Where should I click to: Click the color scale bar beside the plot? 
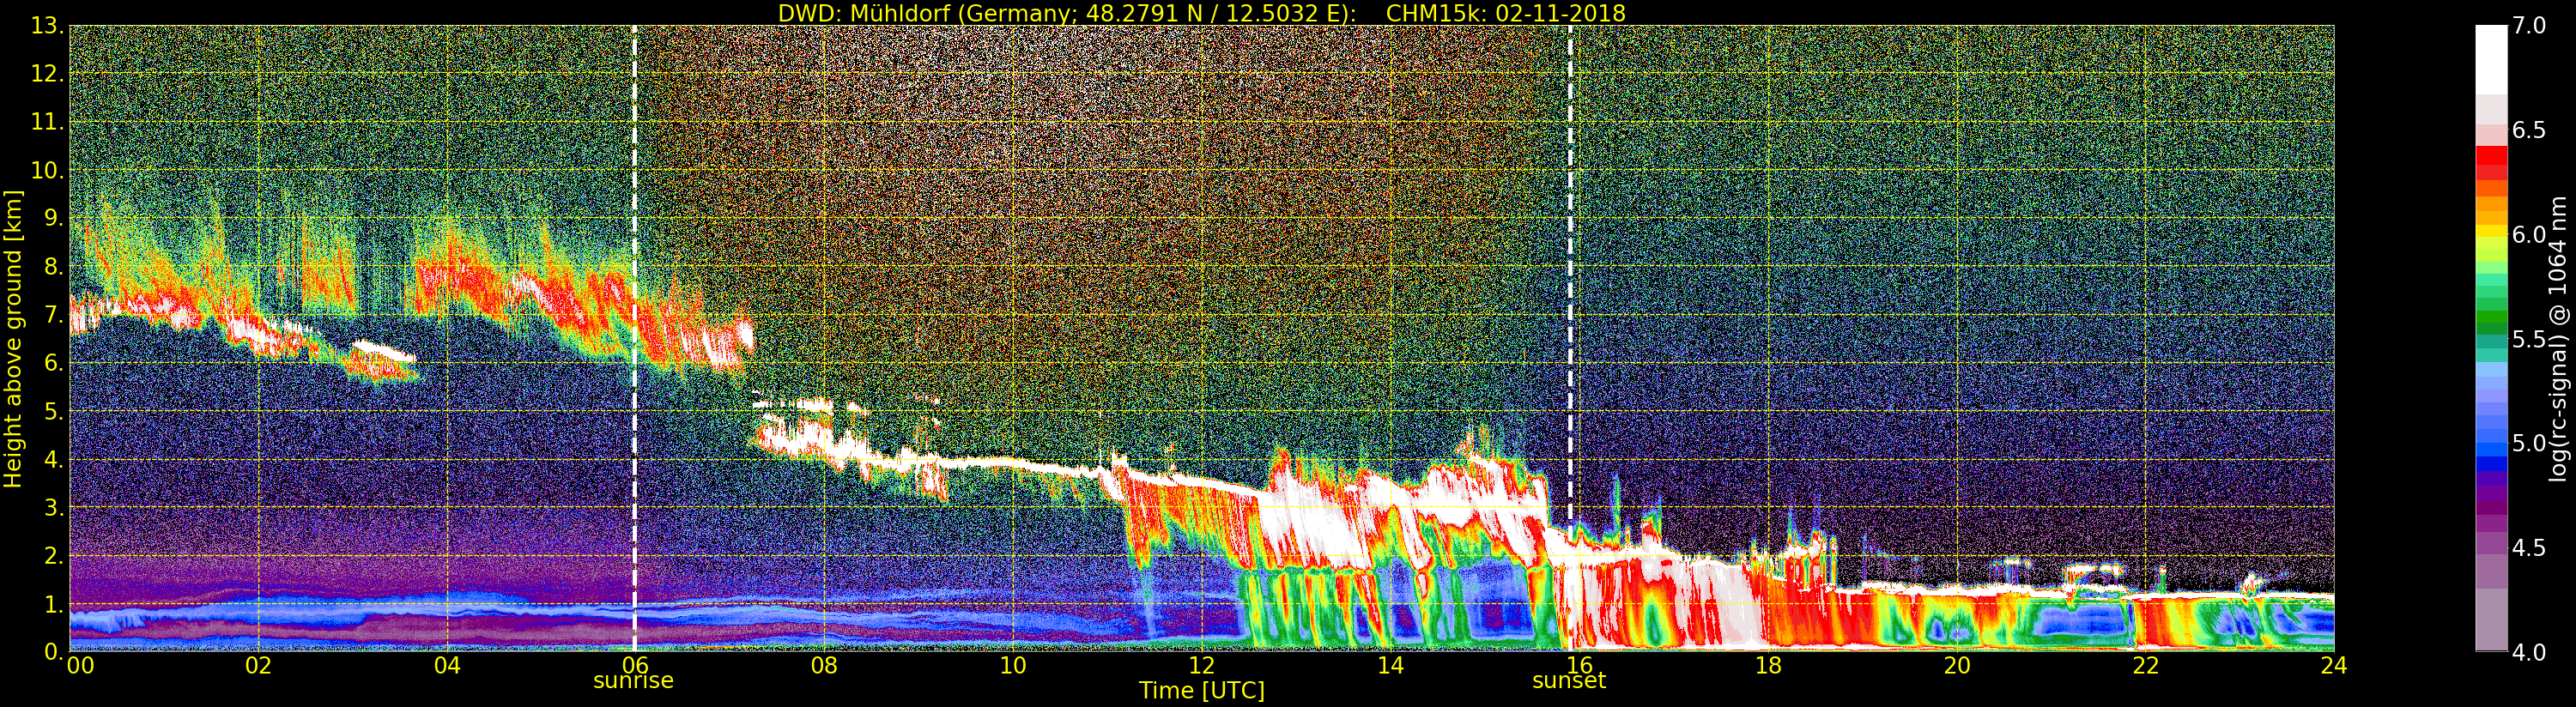tap(2491, 338)
